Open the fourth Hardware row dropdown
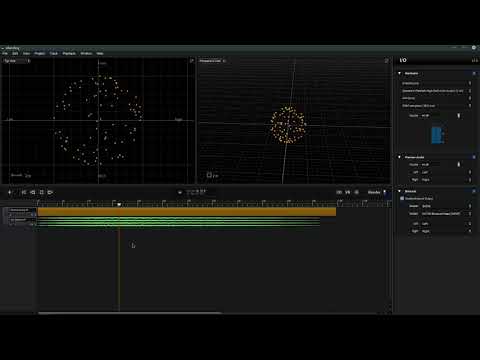This screenshot has height=360, width=480. (437, 106)
